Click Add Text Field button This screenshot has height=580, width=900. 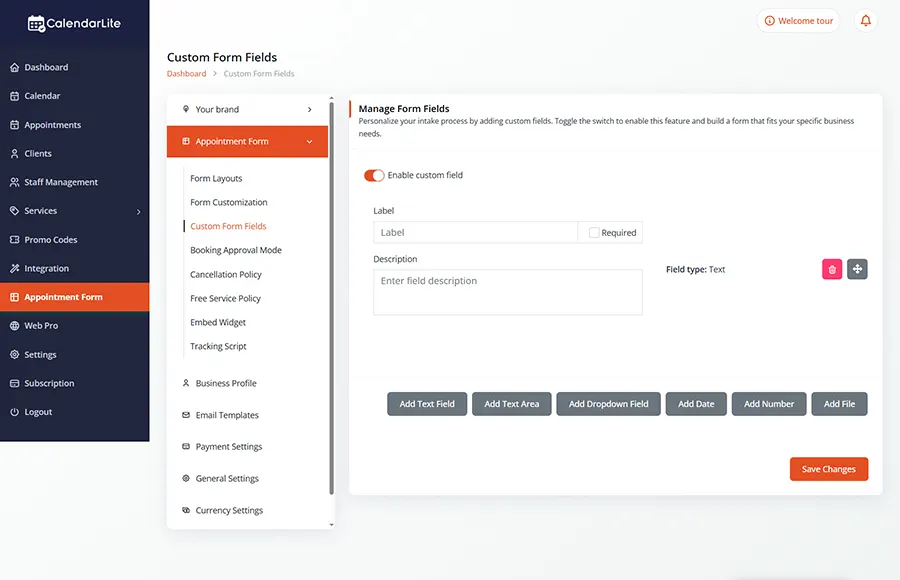427,404
